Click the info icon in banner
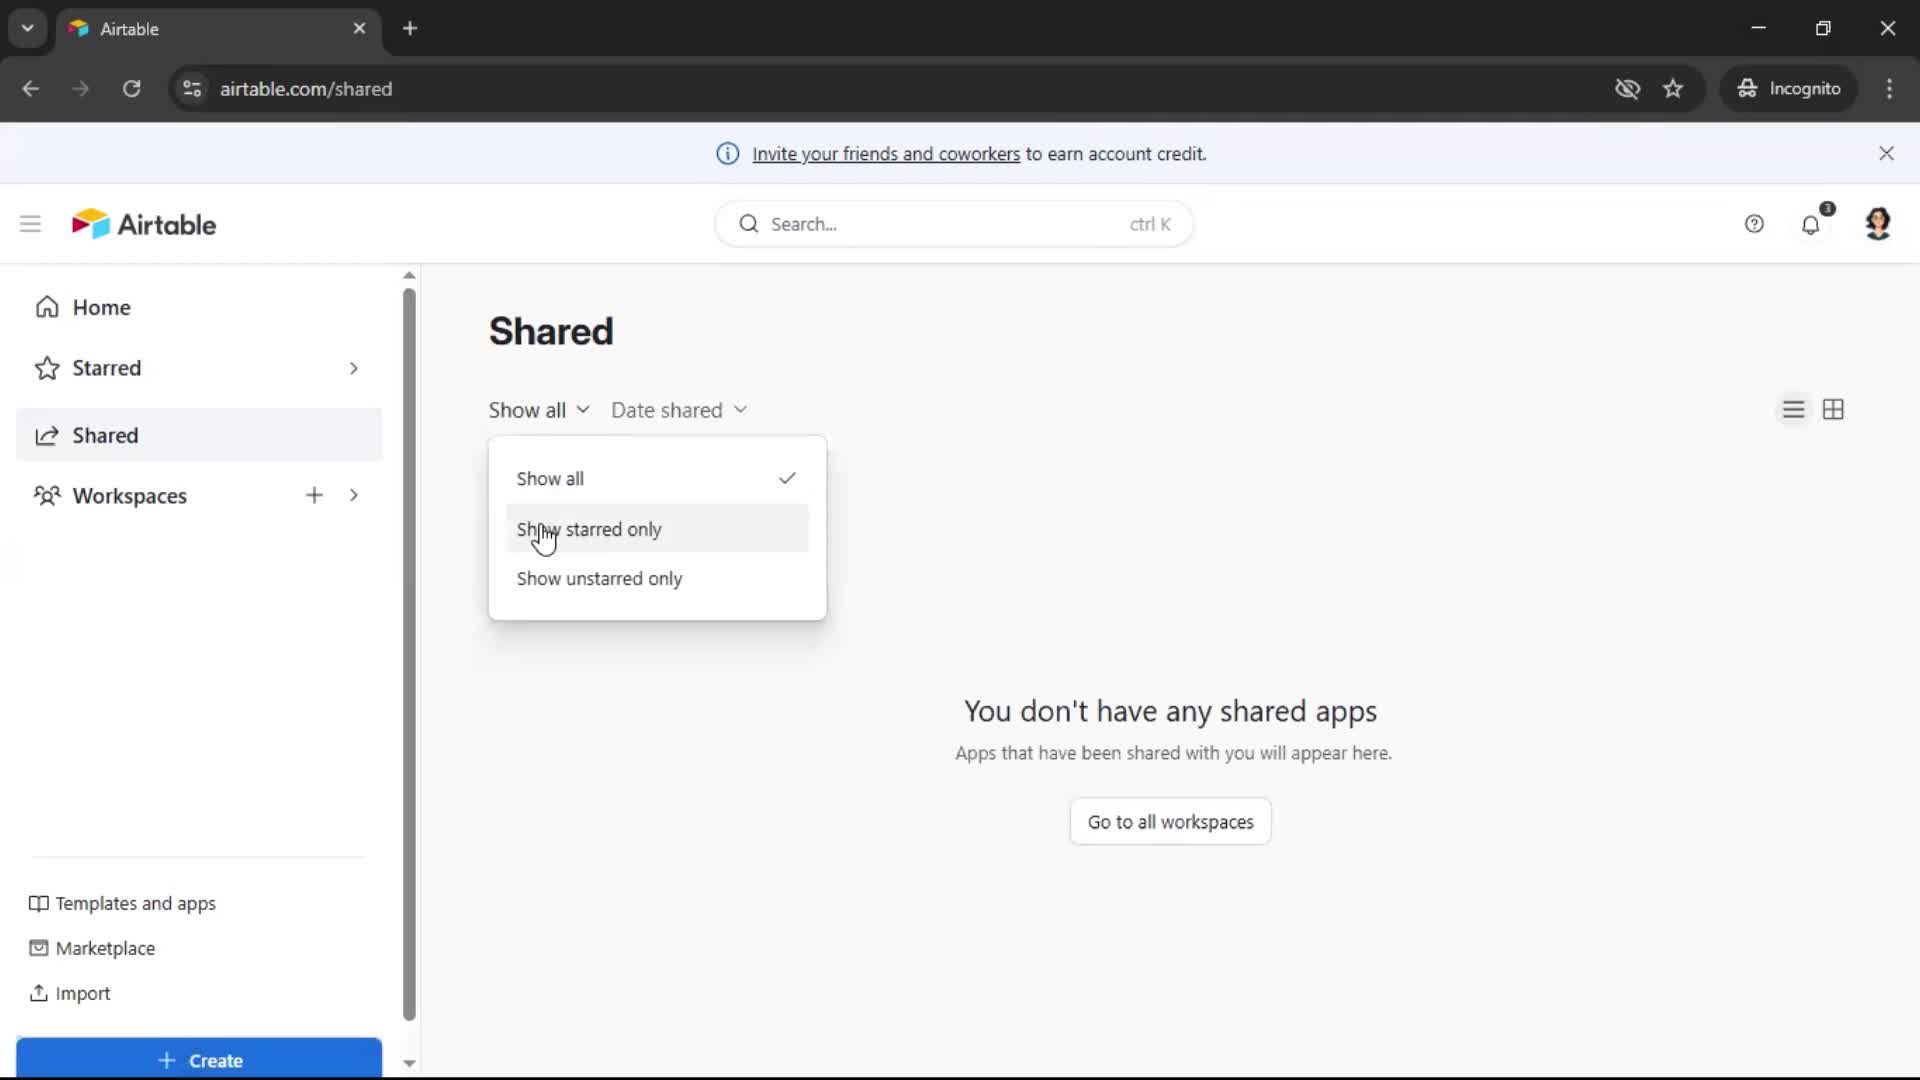The image size is (1920, 1080). [728, 153]
